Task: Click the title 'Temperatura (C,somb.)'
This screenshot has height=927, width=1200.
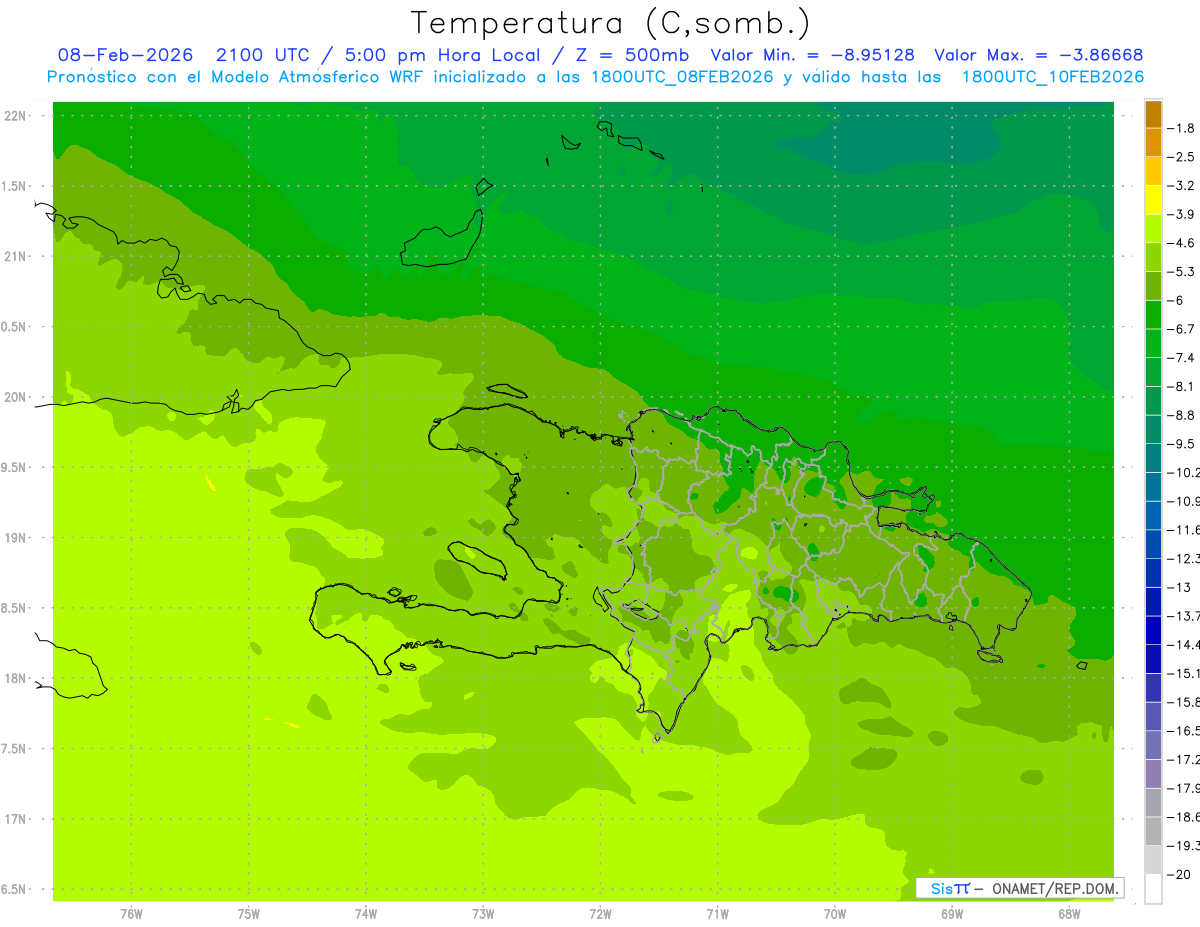Action: pos(611,23)
